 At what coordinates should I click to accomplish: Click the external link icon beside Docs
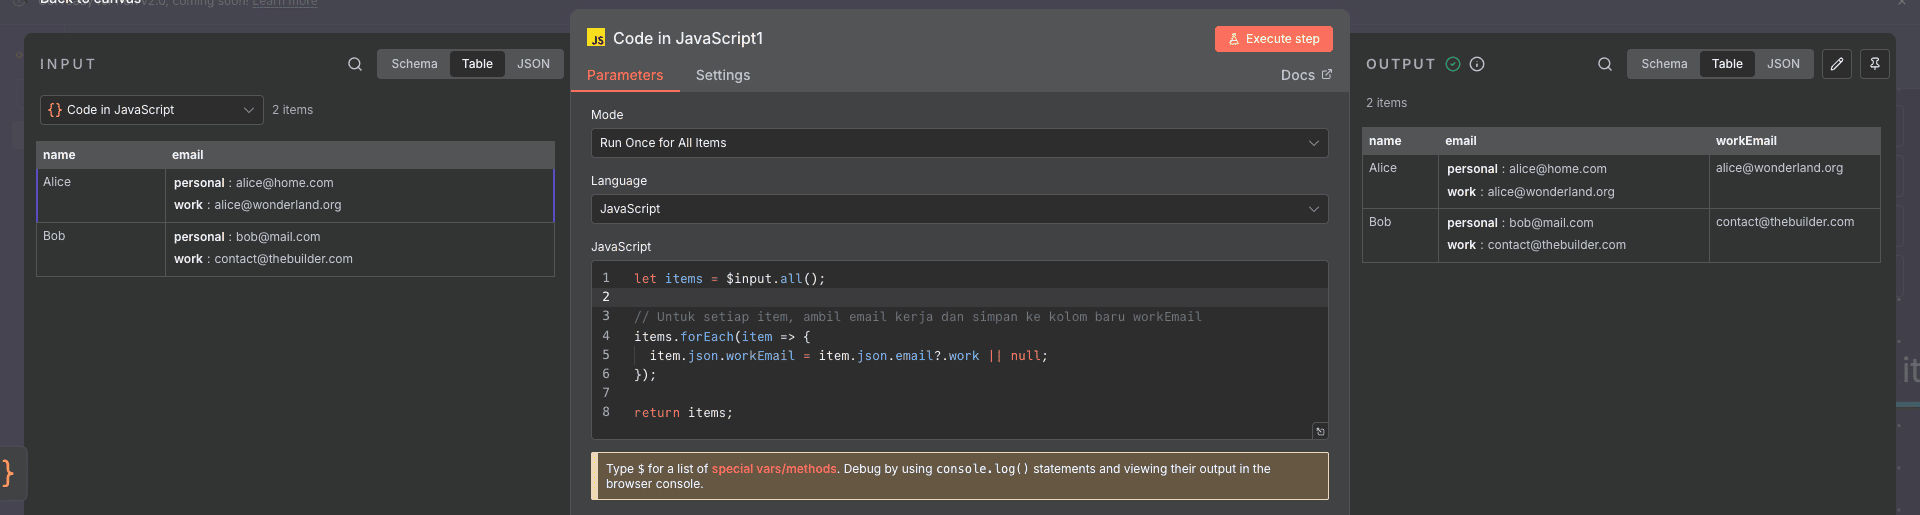(x=1327, y=74)
